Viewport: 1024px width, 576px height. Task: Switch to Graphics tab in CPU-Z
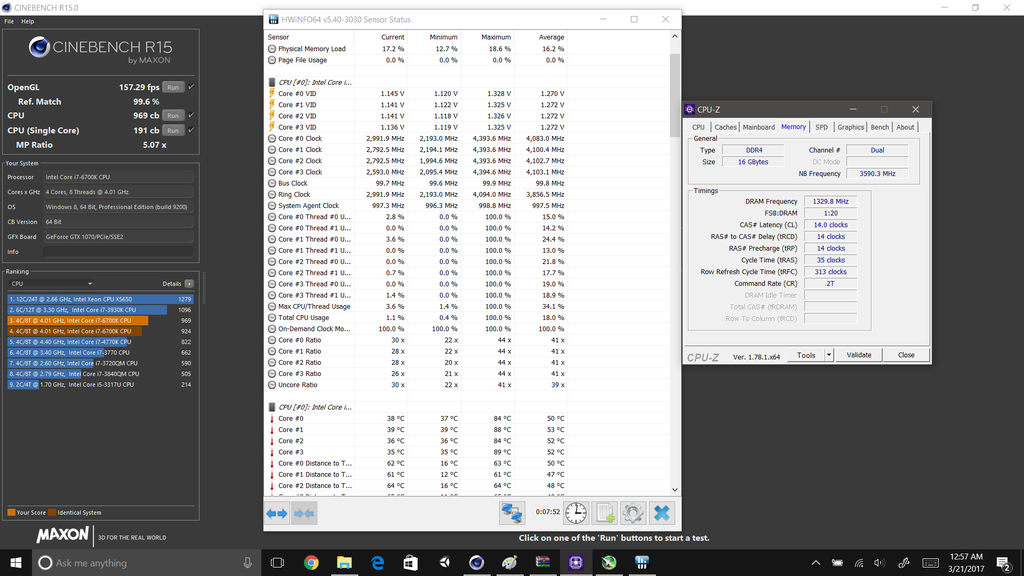[850, 127]
